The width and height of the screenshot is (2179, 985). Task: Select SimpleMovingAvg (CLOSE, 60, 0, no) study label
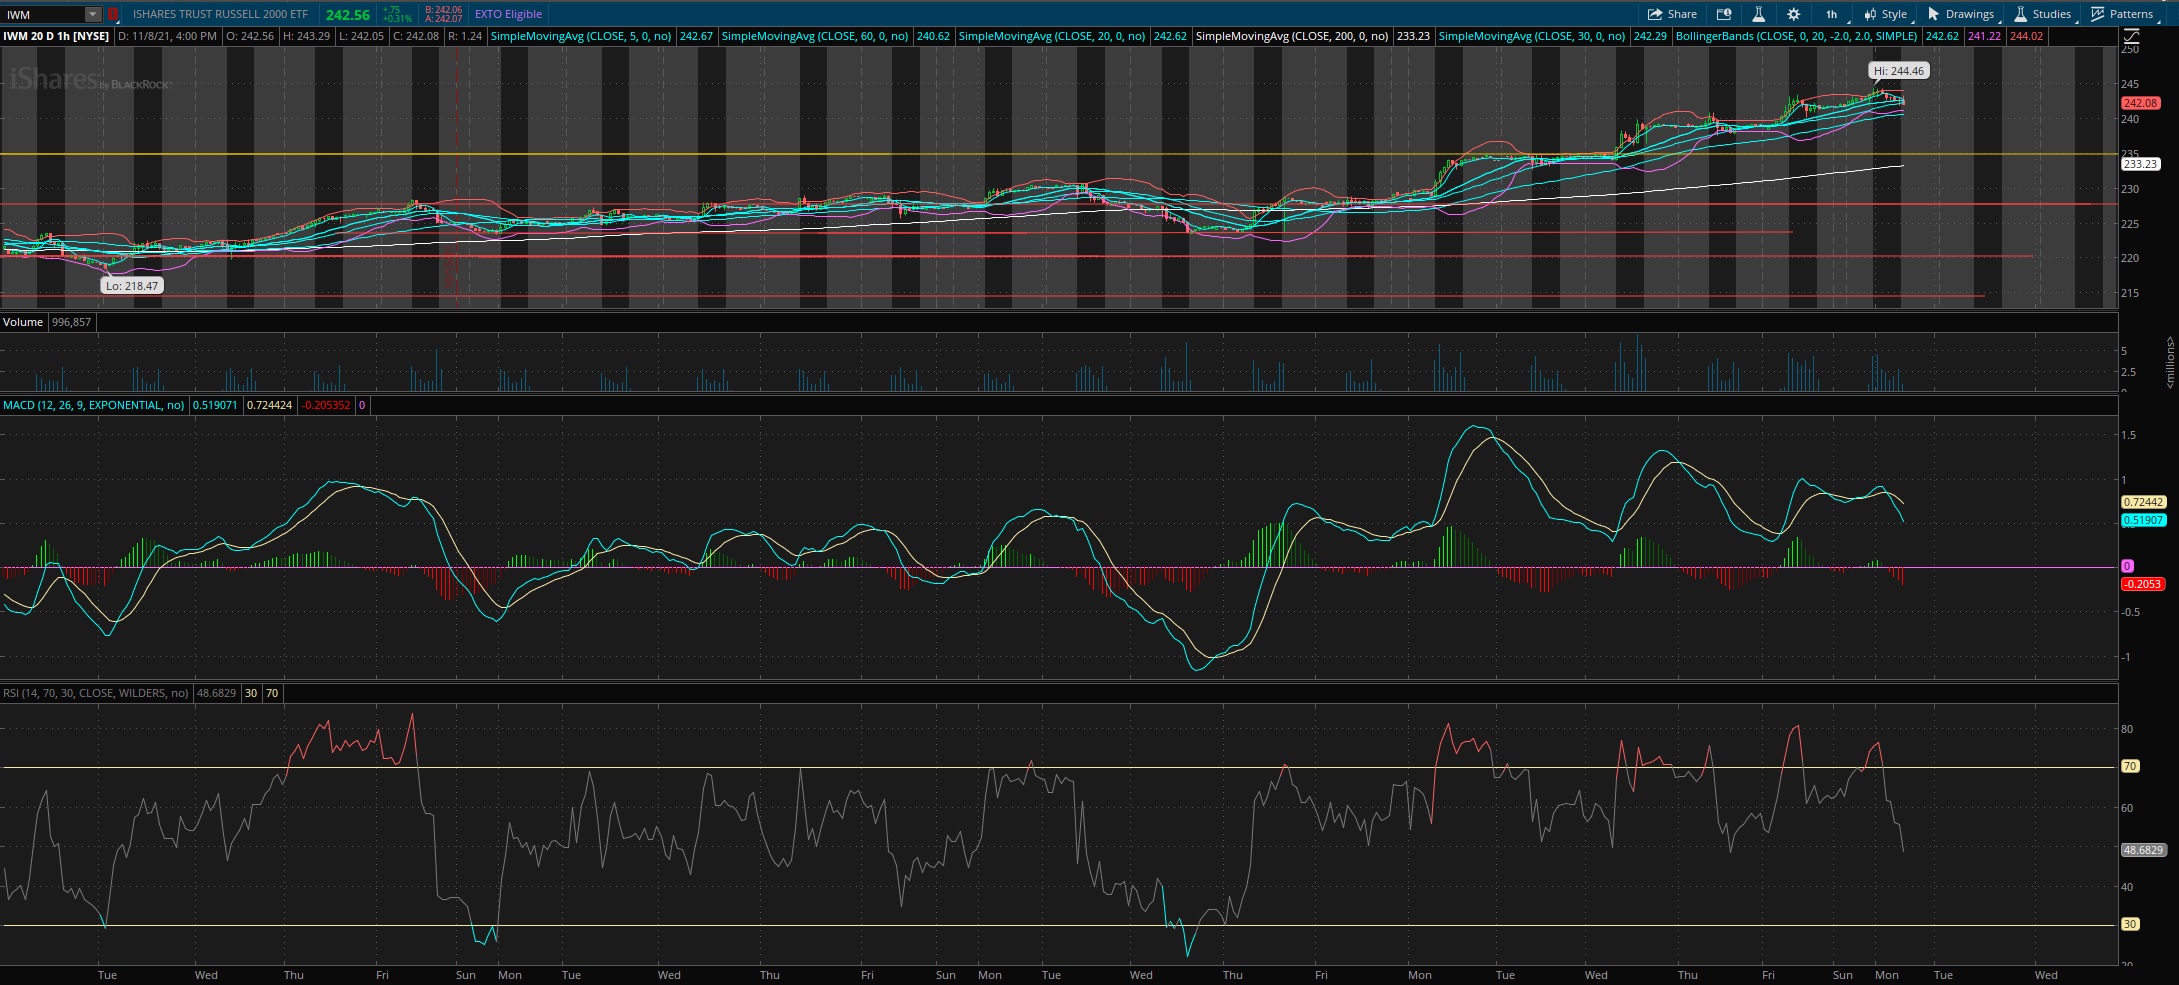pos(814,36)
